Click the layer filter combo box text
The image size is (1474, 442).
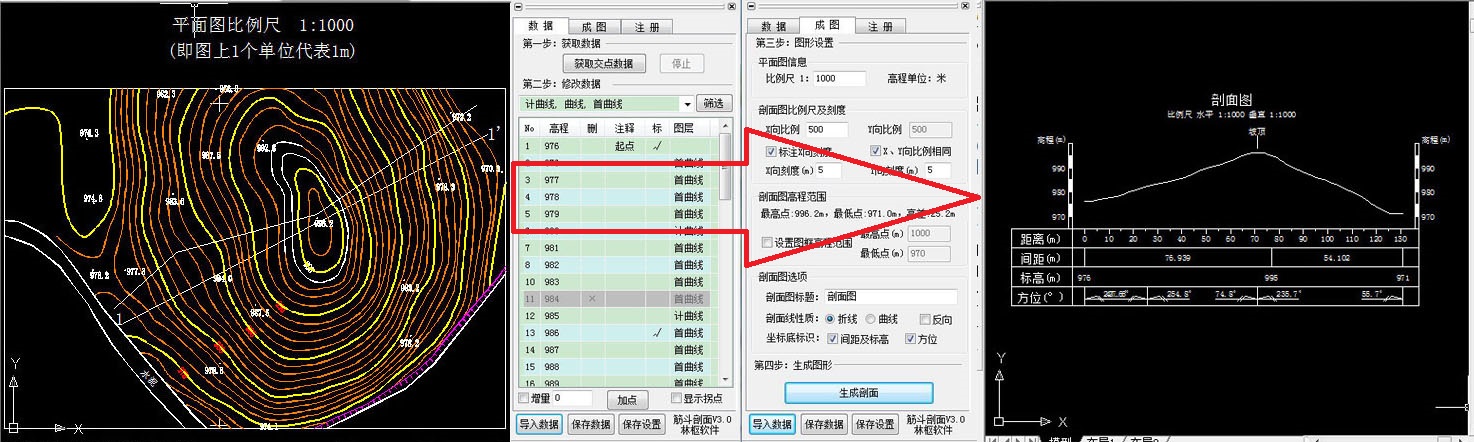[x=601, y=104]
